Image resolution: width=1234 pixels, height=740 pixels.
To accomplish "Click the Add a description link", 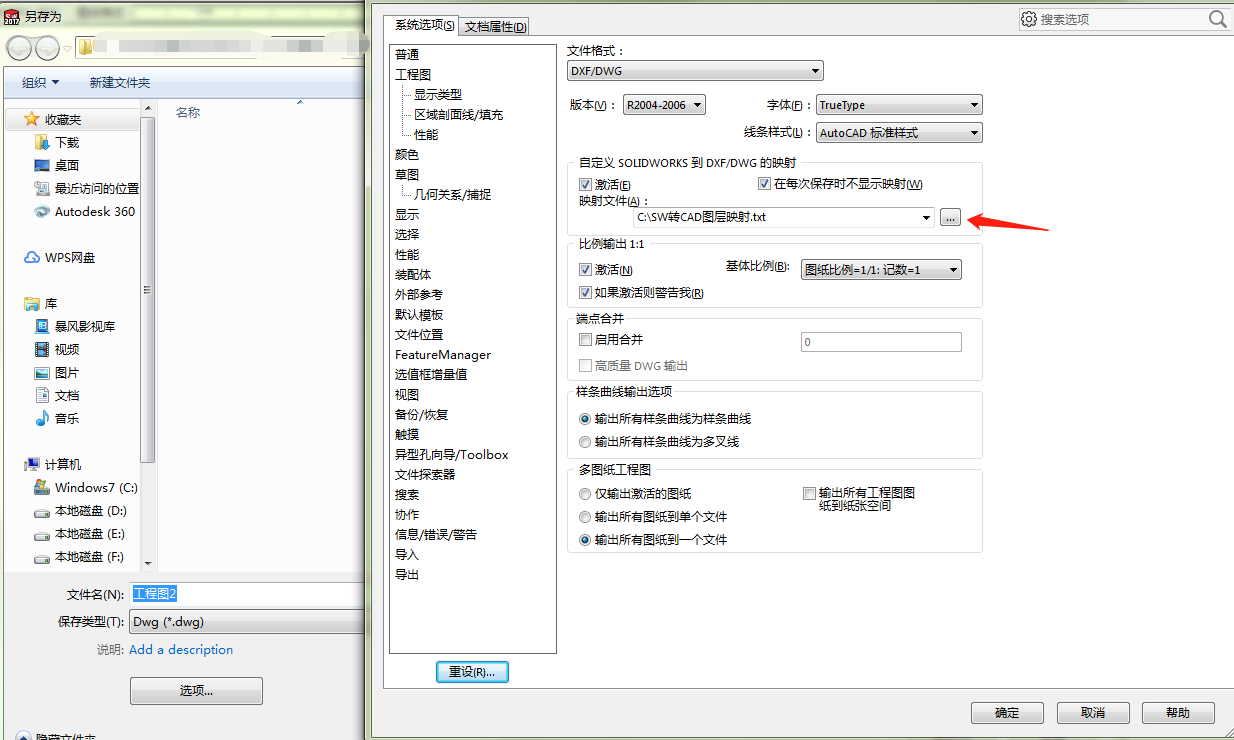I will coord(181,650).
